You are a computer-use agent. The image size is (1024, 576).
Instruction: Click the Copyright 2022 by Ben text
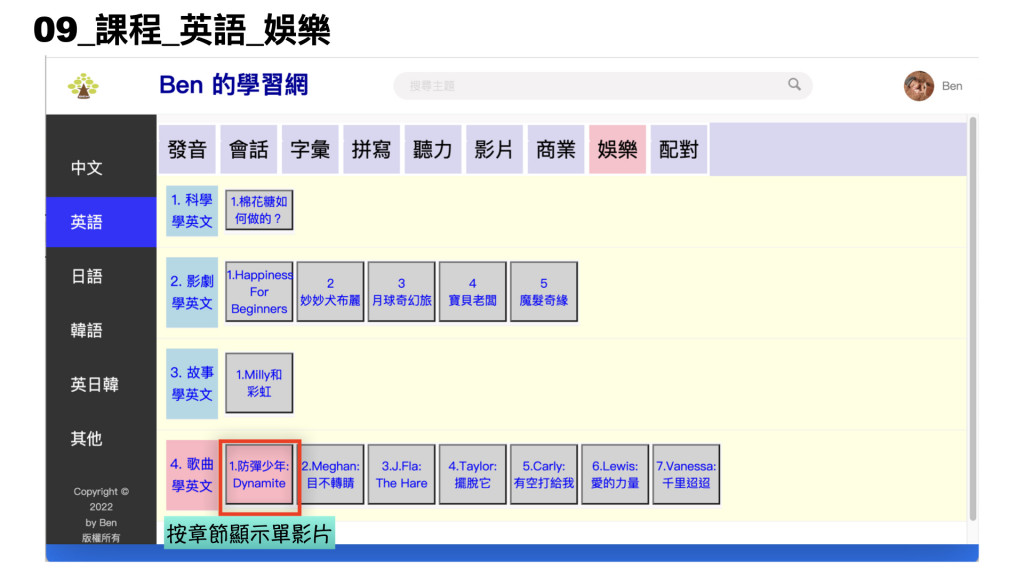pyautogui.click(x=101, y=507)
